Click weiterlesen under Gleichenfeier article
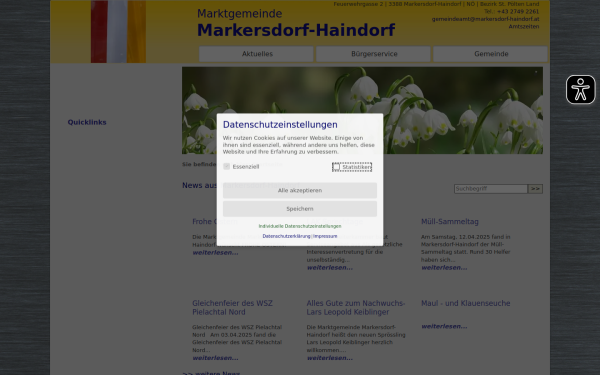This screenshot has height=375, width=600. [x=215, y=358]
